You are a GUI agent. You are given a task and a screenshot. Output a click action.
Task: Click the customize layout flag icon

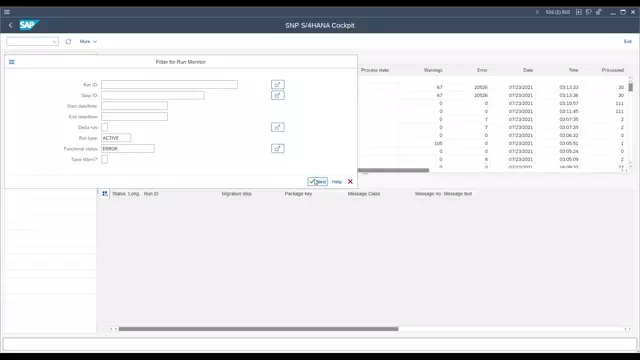coord(589,12)
